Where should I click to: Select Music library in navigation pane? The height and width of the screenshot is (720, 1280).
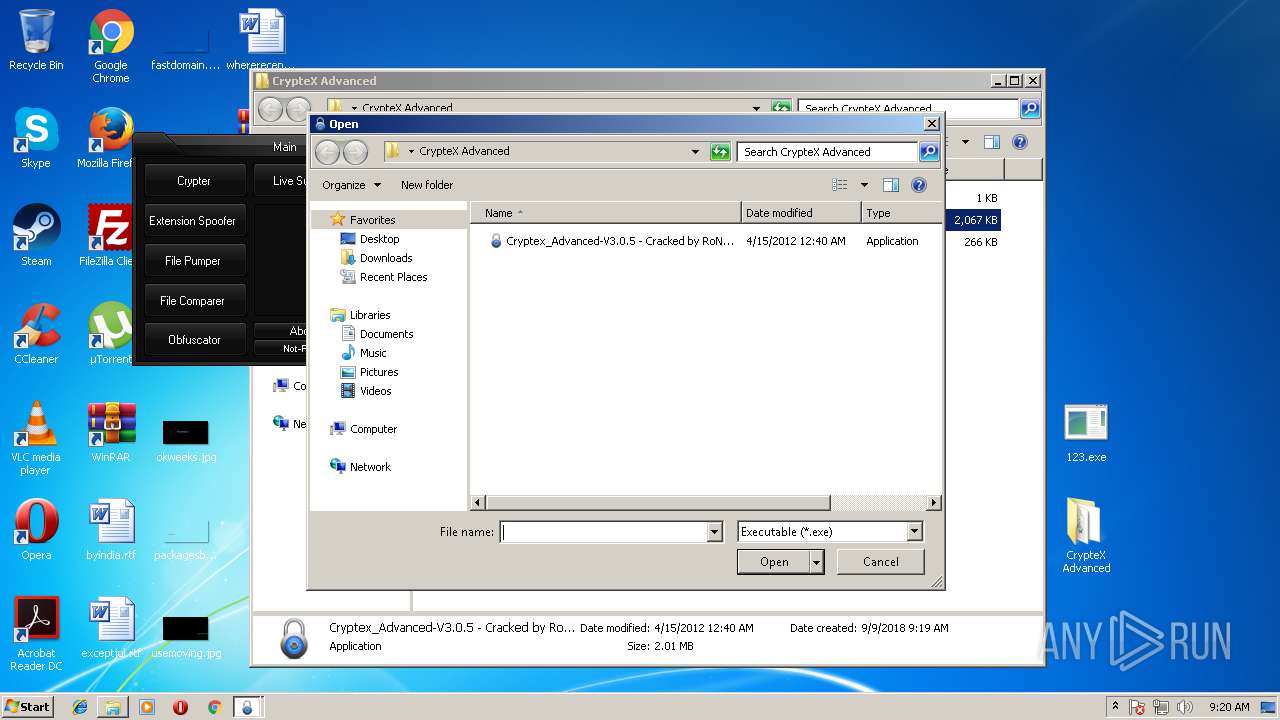pos(363,353)
